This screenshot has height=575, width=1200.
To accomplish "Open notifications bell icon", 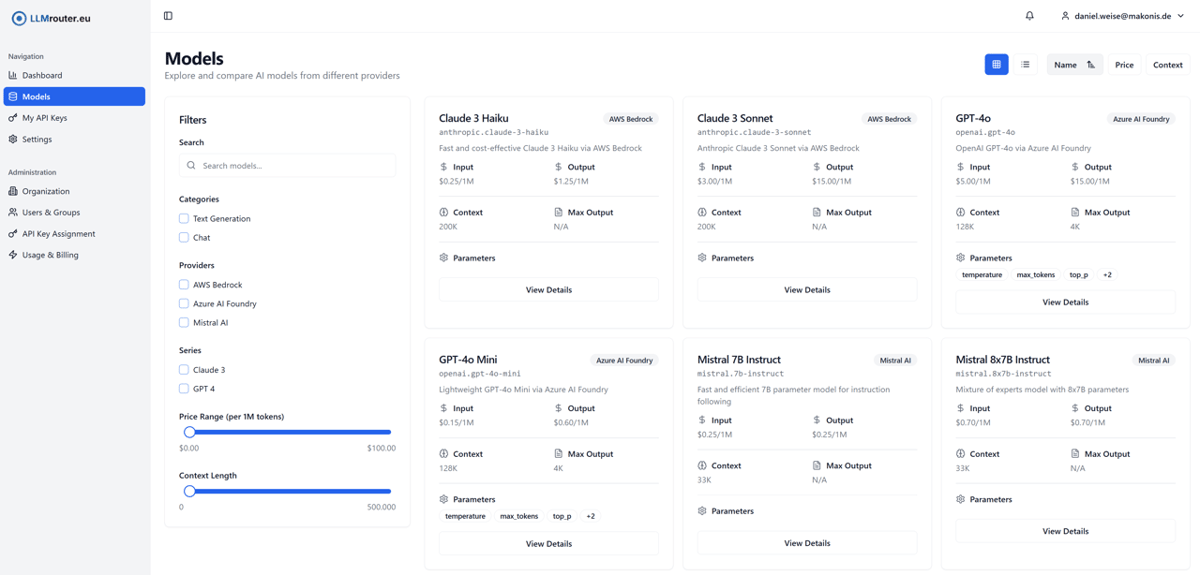I will click(1029, 16).
